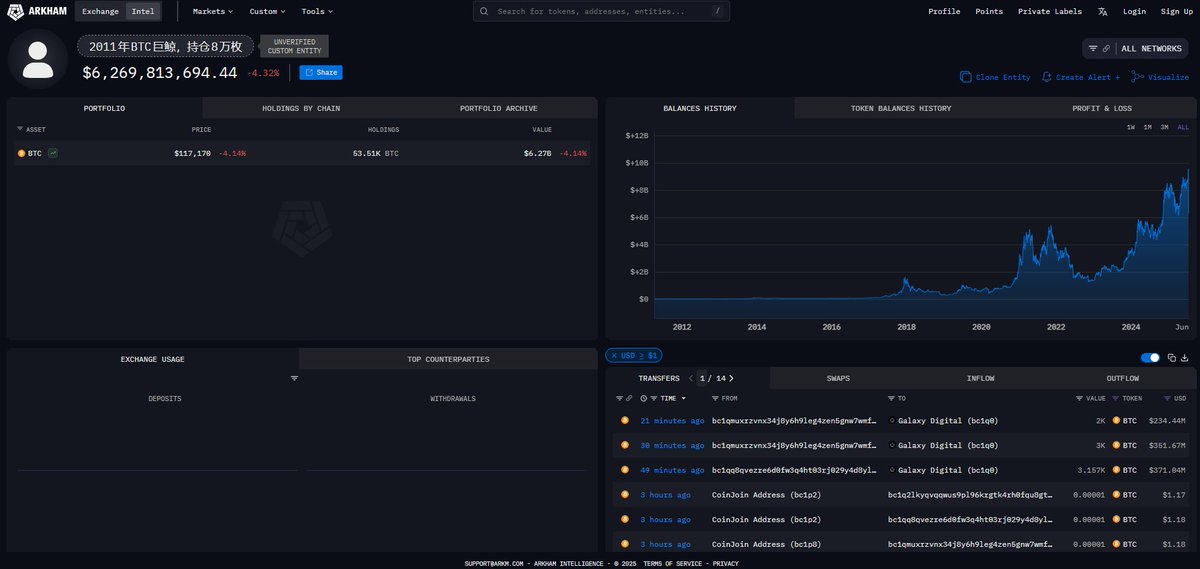Sort transfers by Time column
The width and height of the screenshot is (1200, 569).
coord(668,398)
